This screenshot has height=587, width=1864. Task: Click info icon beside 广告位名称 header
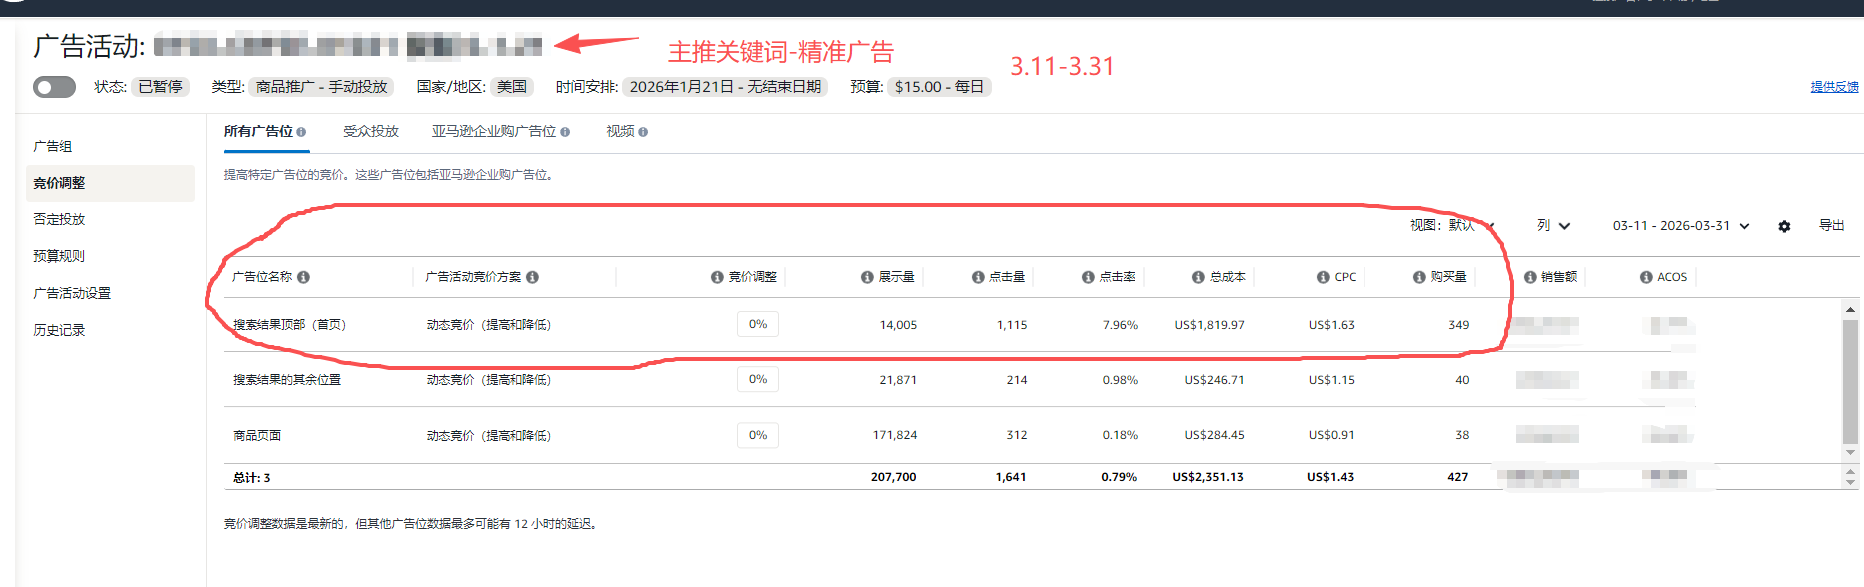click(x=303, y=277)
